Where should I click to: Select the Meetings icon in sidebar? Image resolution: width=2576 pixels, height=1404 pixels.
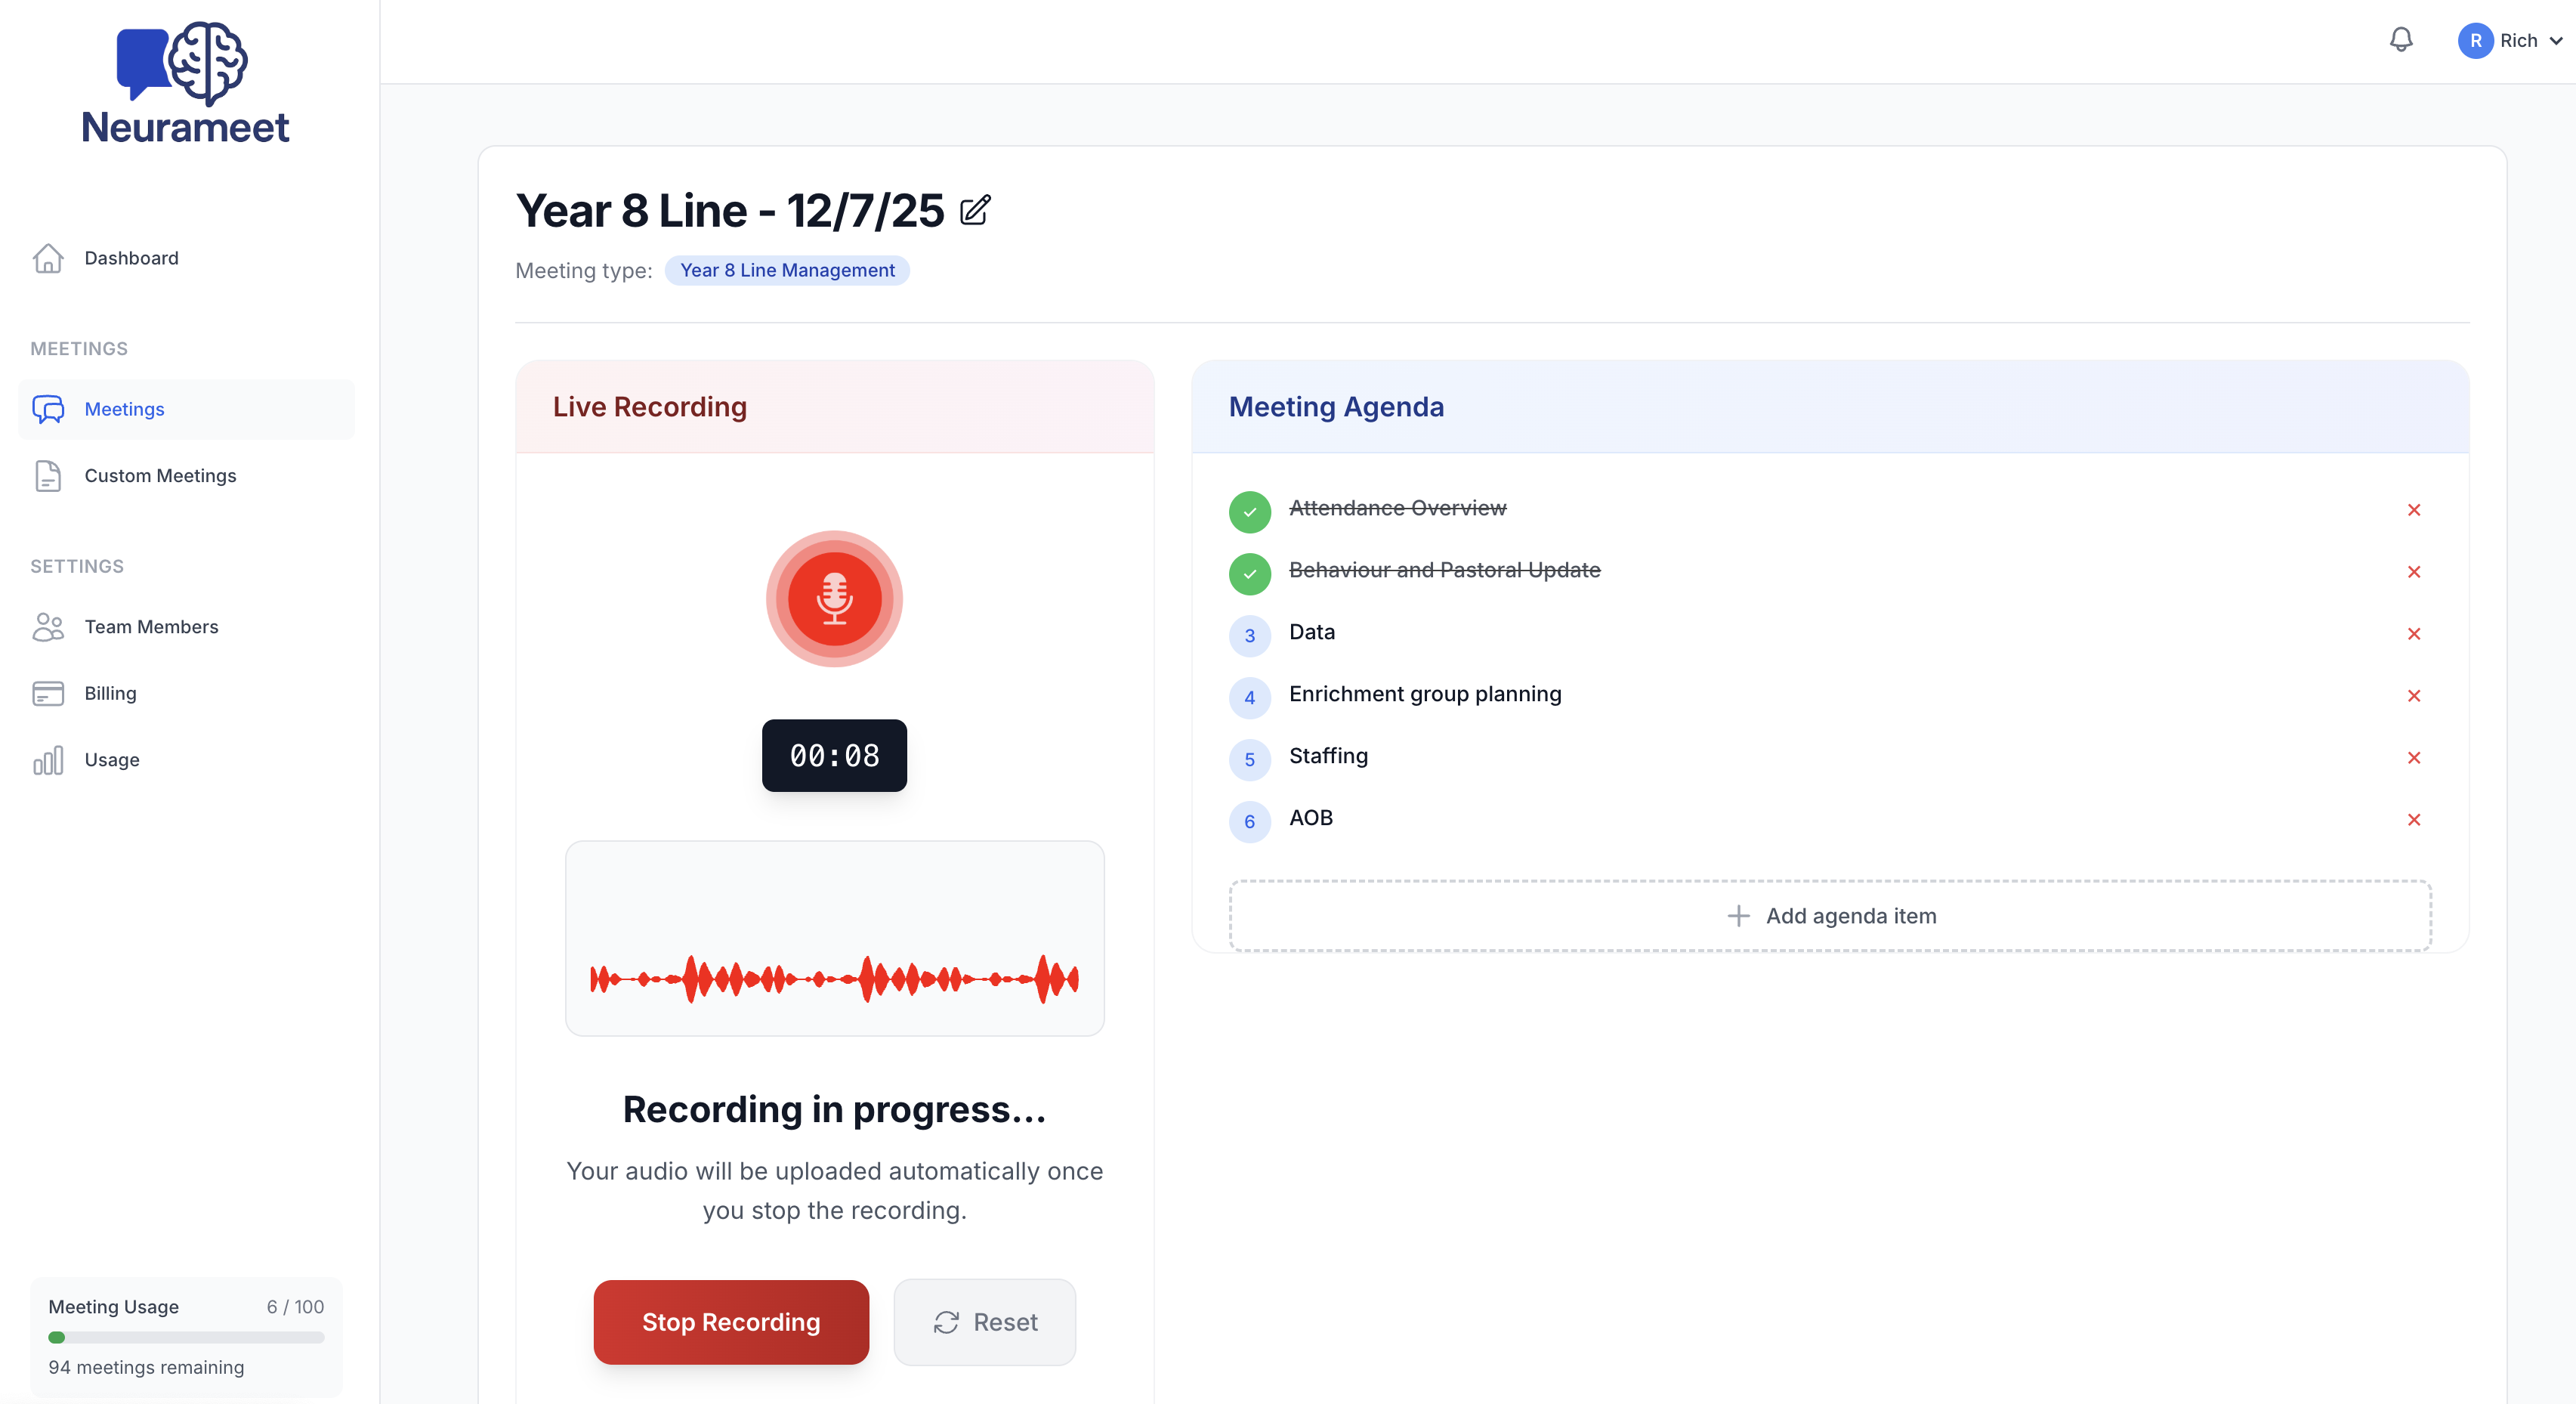(49, 409)
